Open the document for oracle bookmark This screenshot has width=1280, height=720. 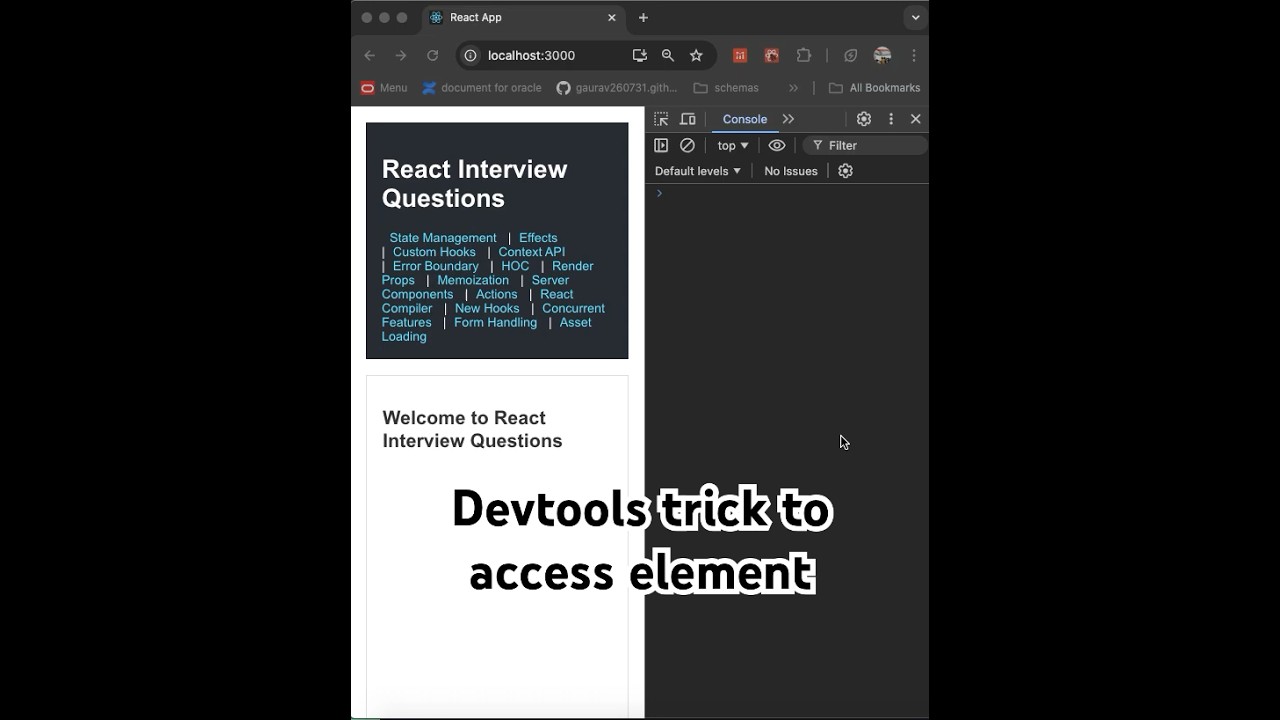[482, 88]
